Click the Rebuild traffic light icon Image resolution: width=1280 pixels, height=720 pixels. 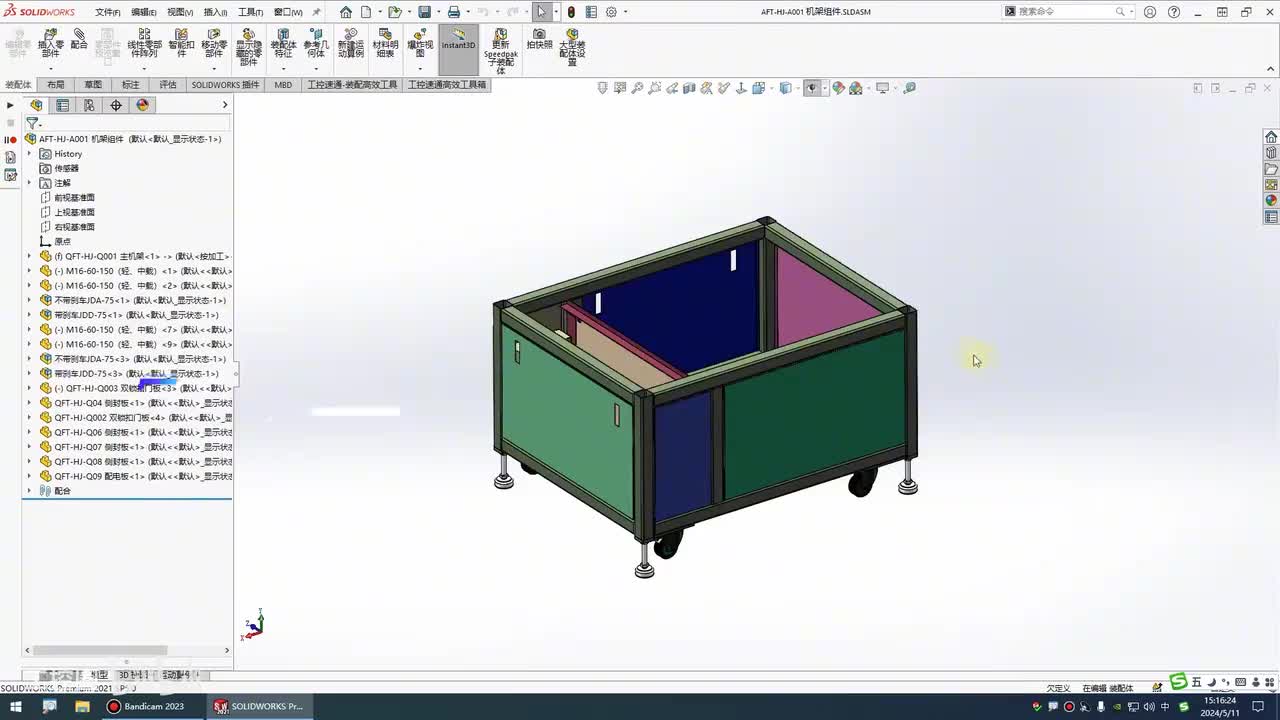click(571, 12)
